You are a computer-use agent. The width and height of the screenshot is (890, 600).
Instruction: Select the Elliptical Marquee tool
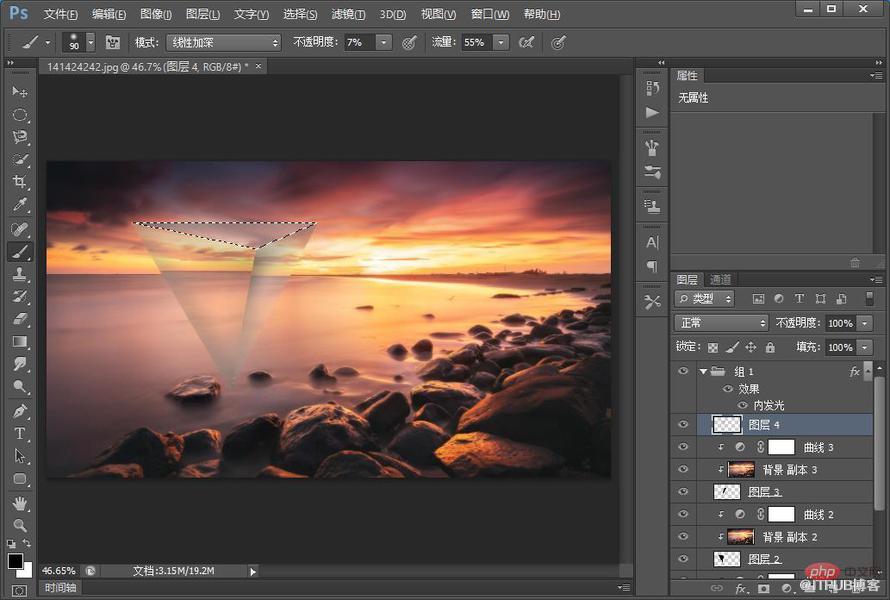click(19, 115)
